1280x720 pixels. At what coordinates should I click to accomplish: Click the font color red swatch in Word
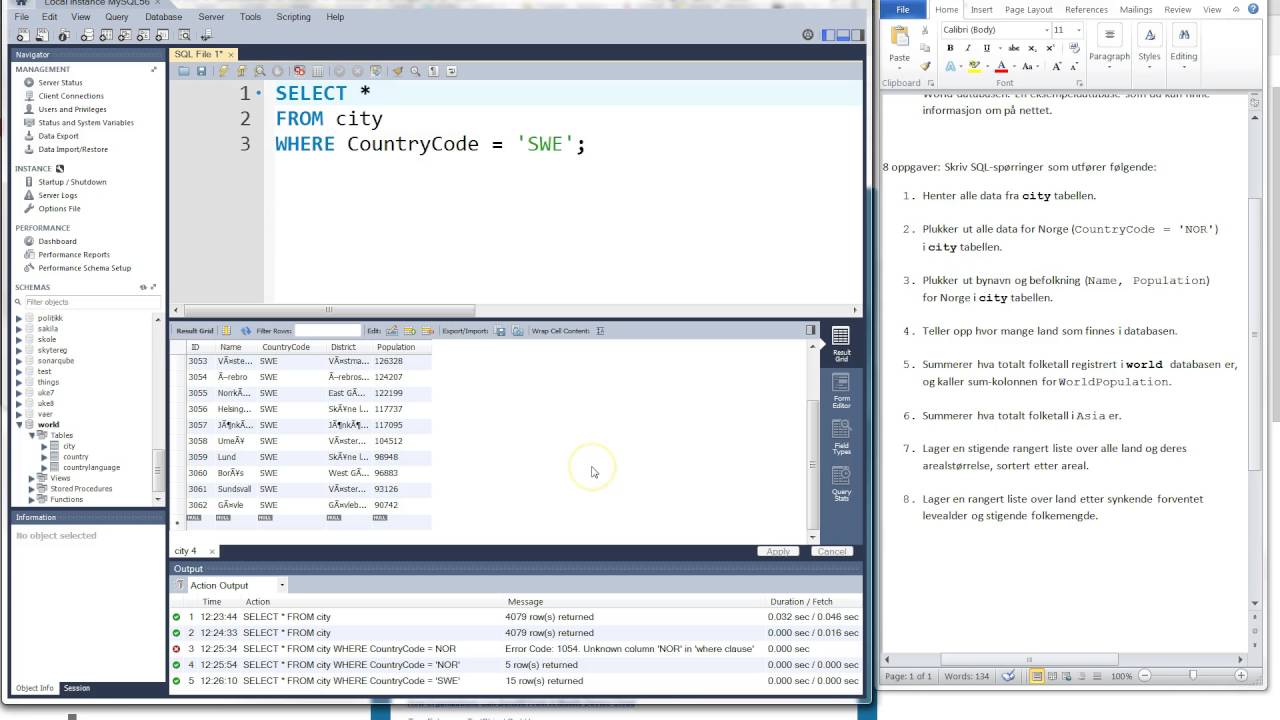coord(1001,66)
